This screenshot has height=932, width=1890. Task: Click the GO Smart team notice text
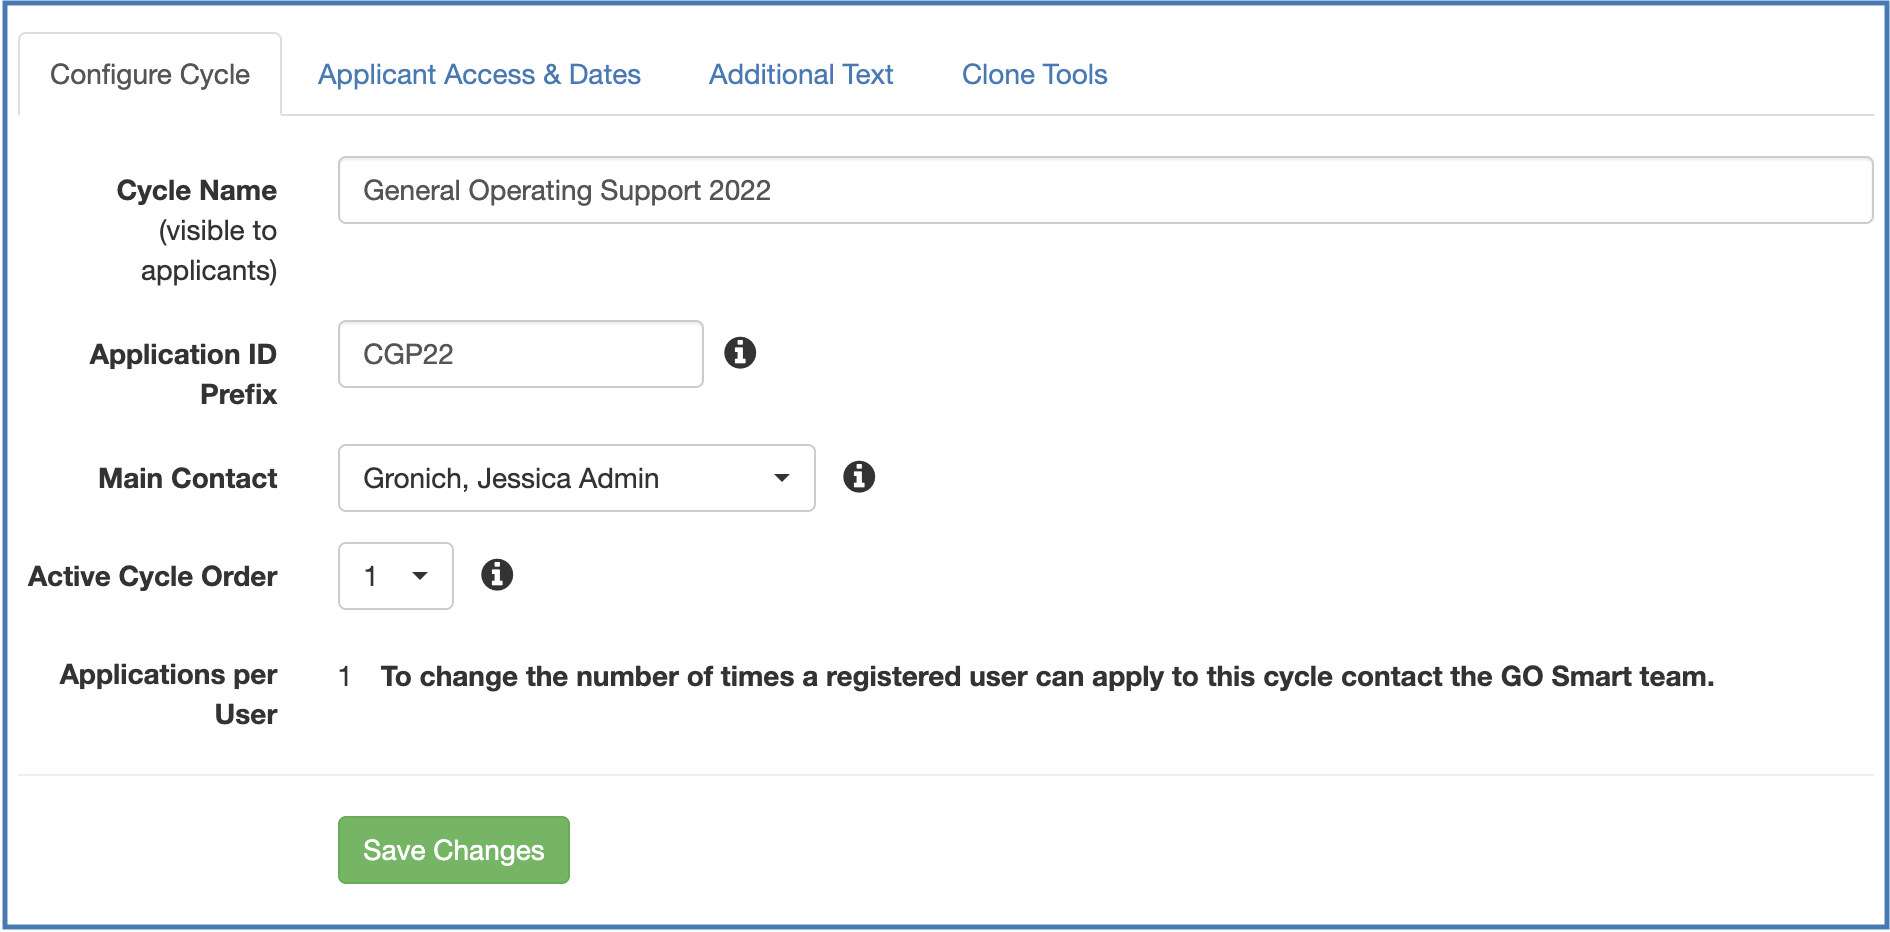(1047, 677)
